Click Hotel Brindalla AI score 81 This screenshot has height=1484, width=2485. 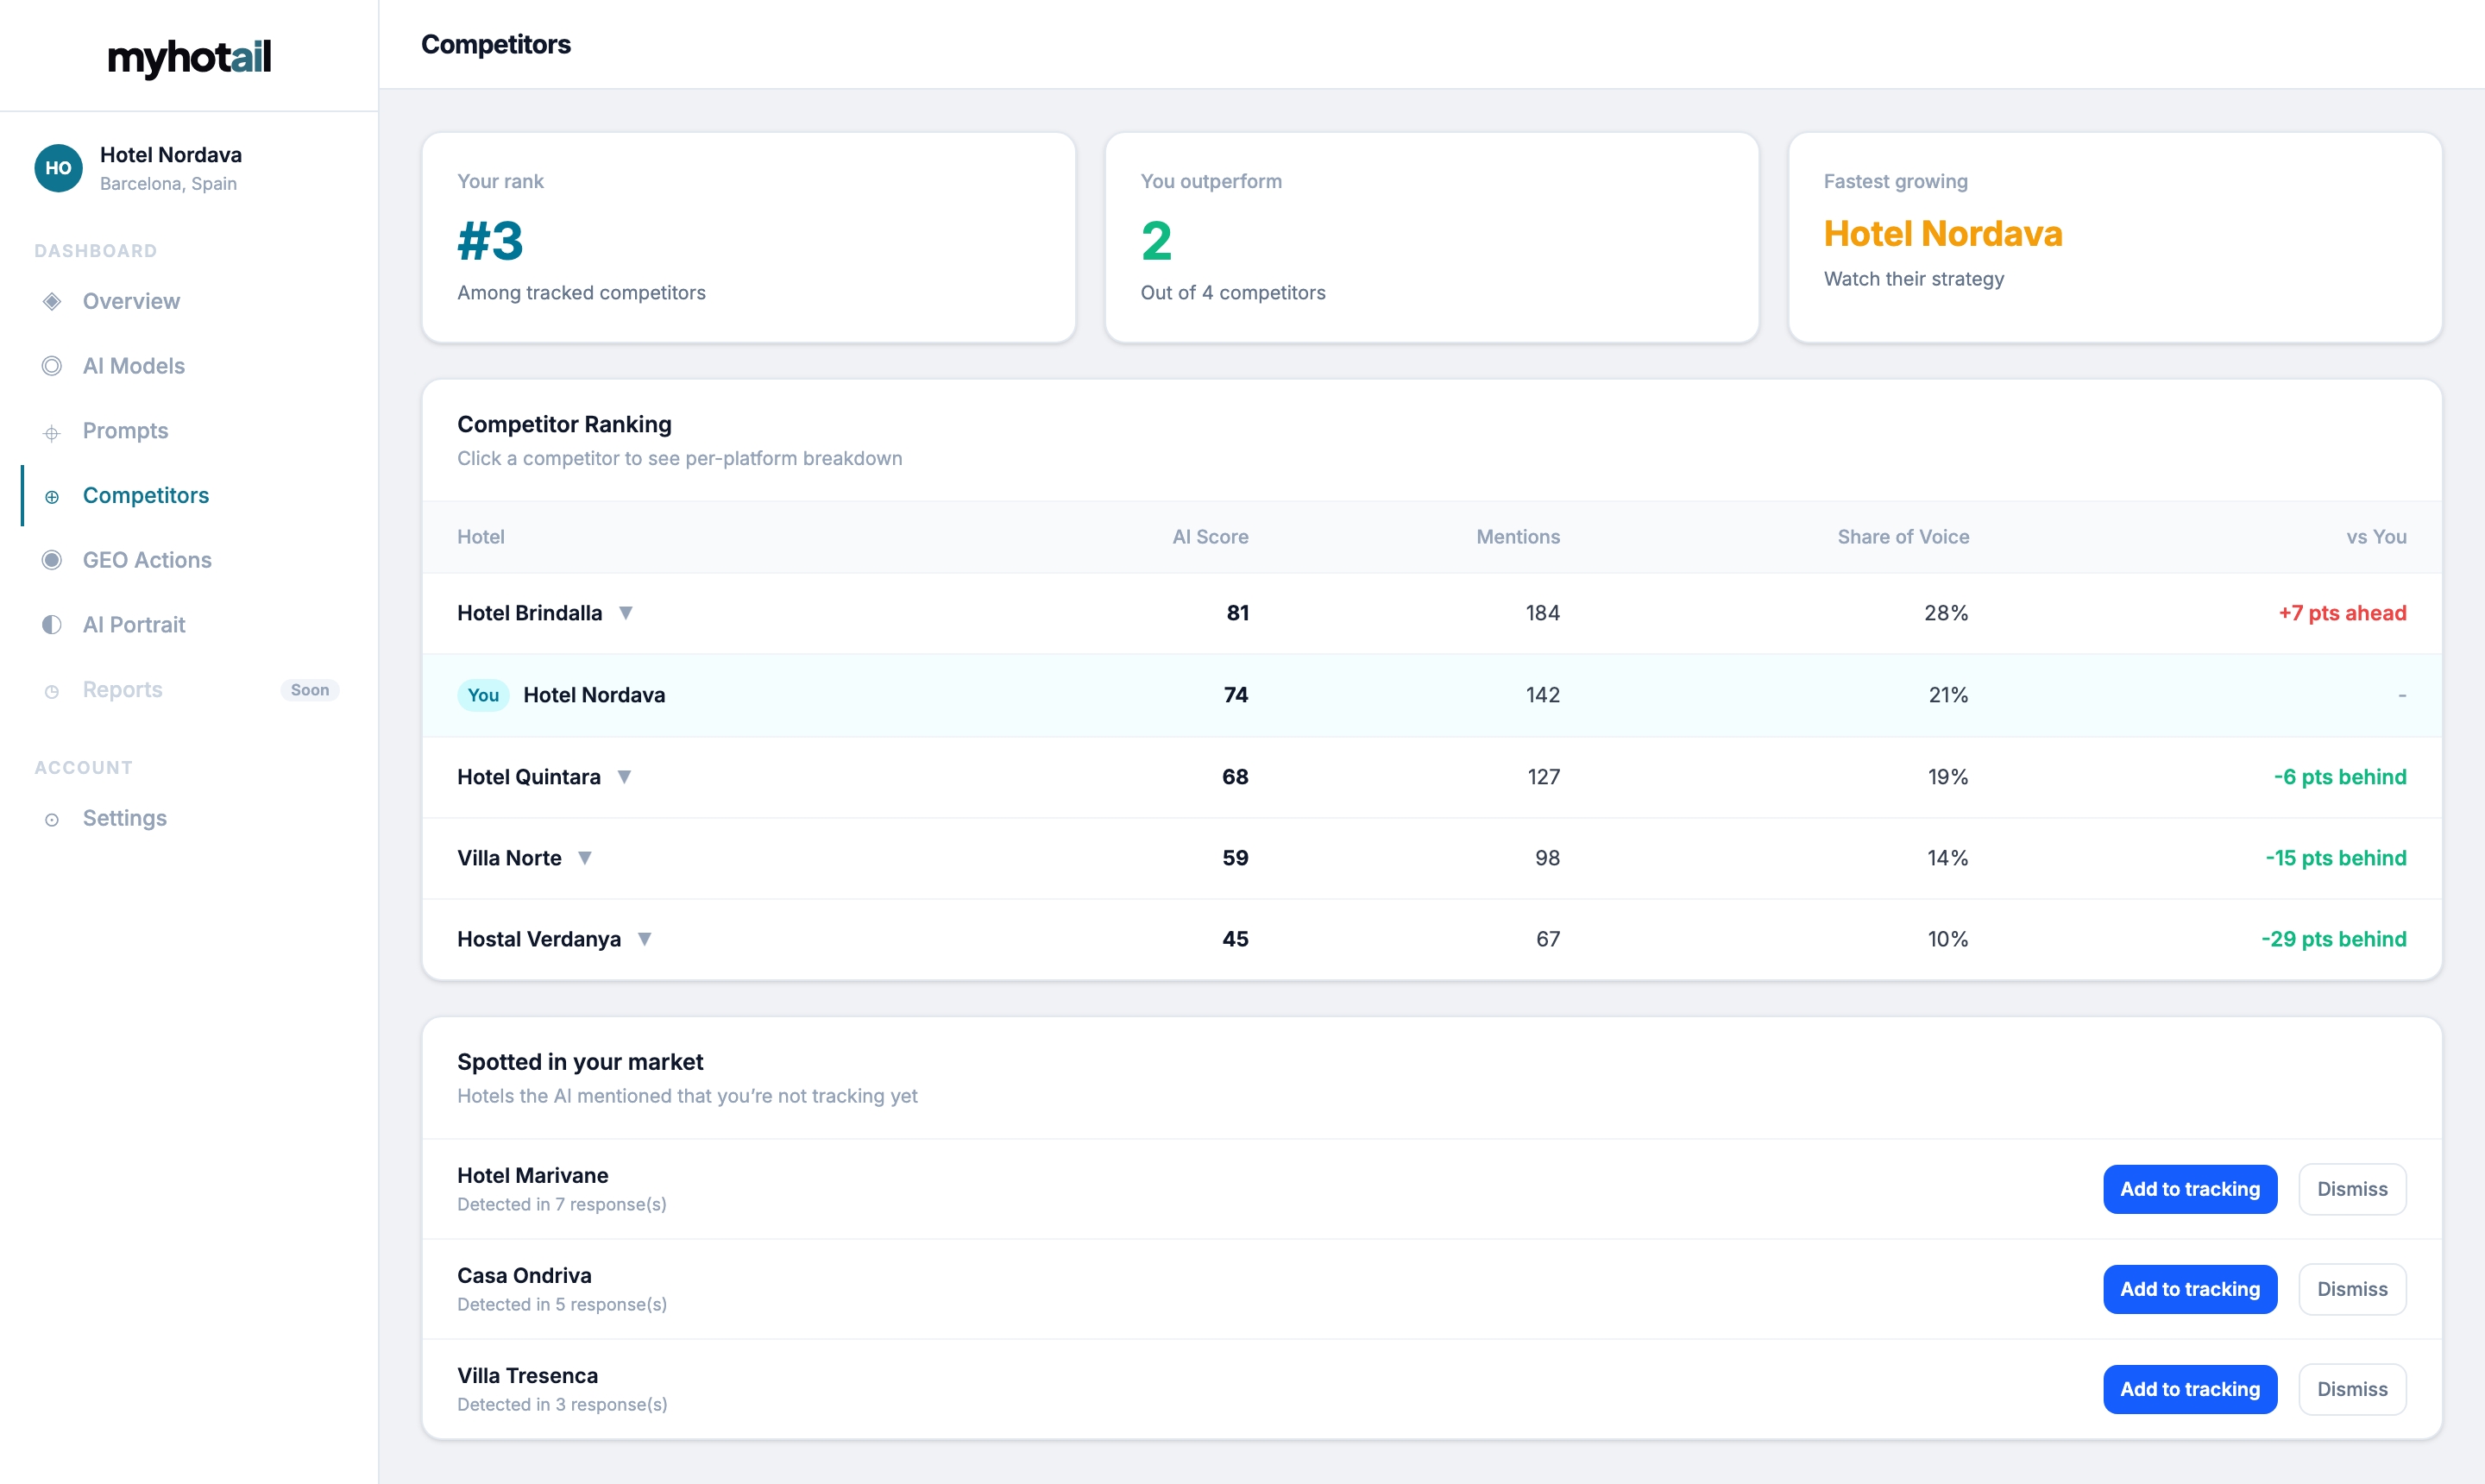coord(1238,613)
